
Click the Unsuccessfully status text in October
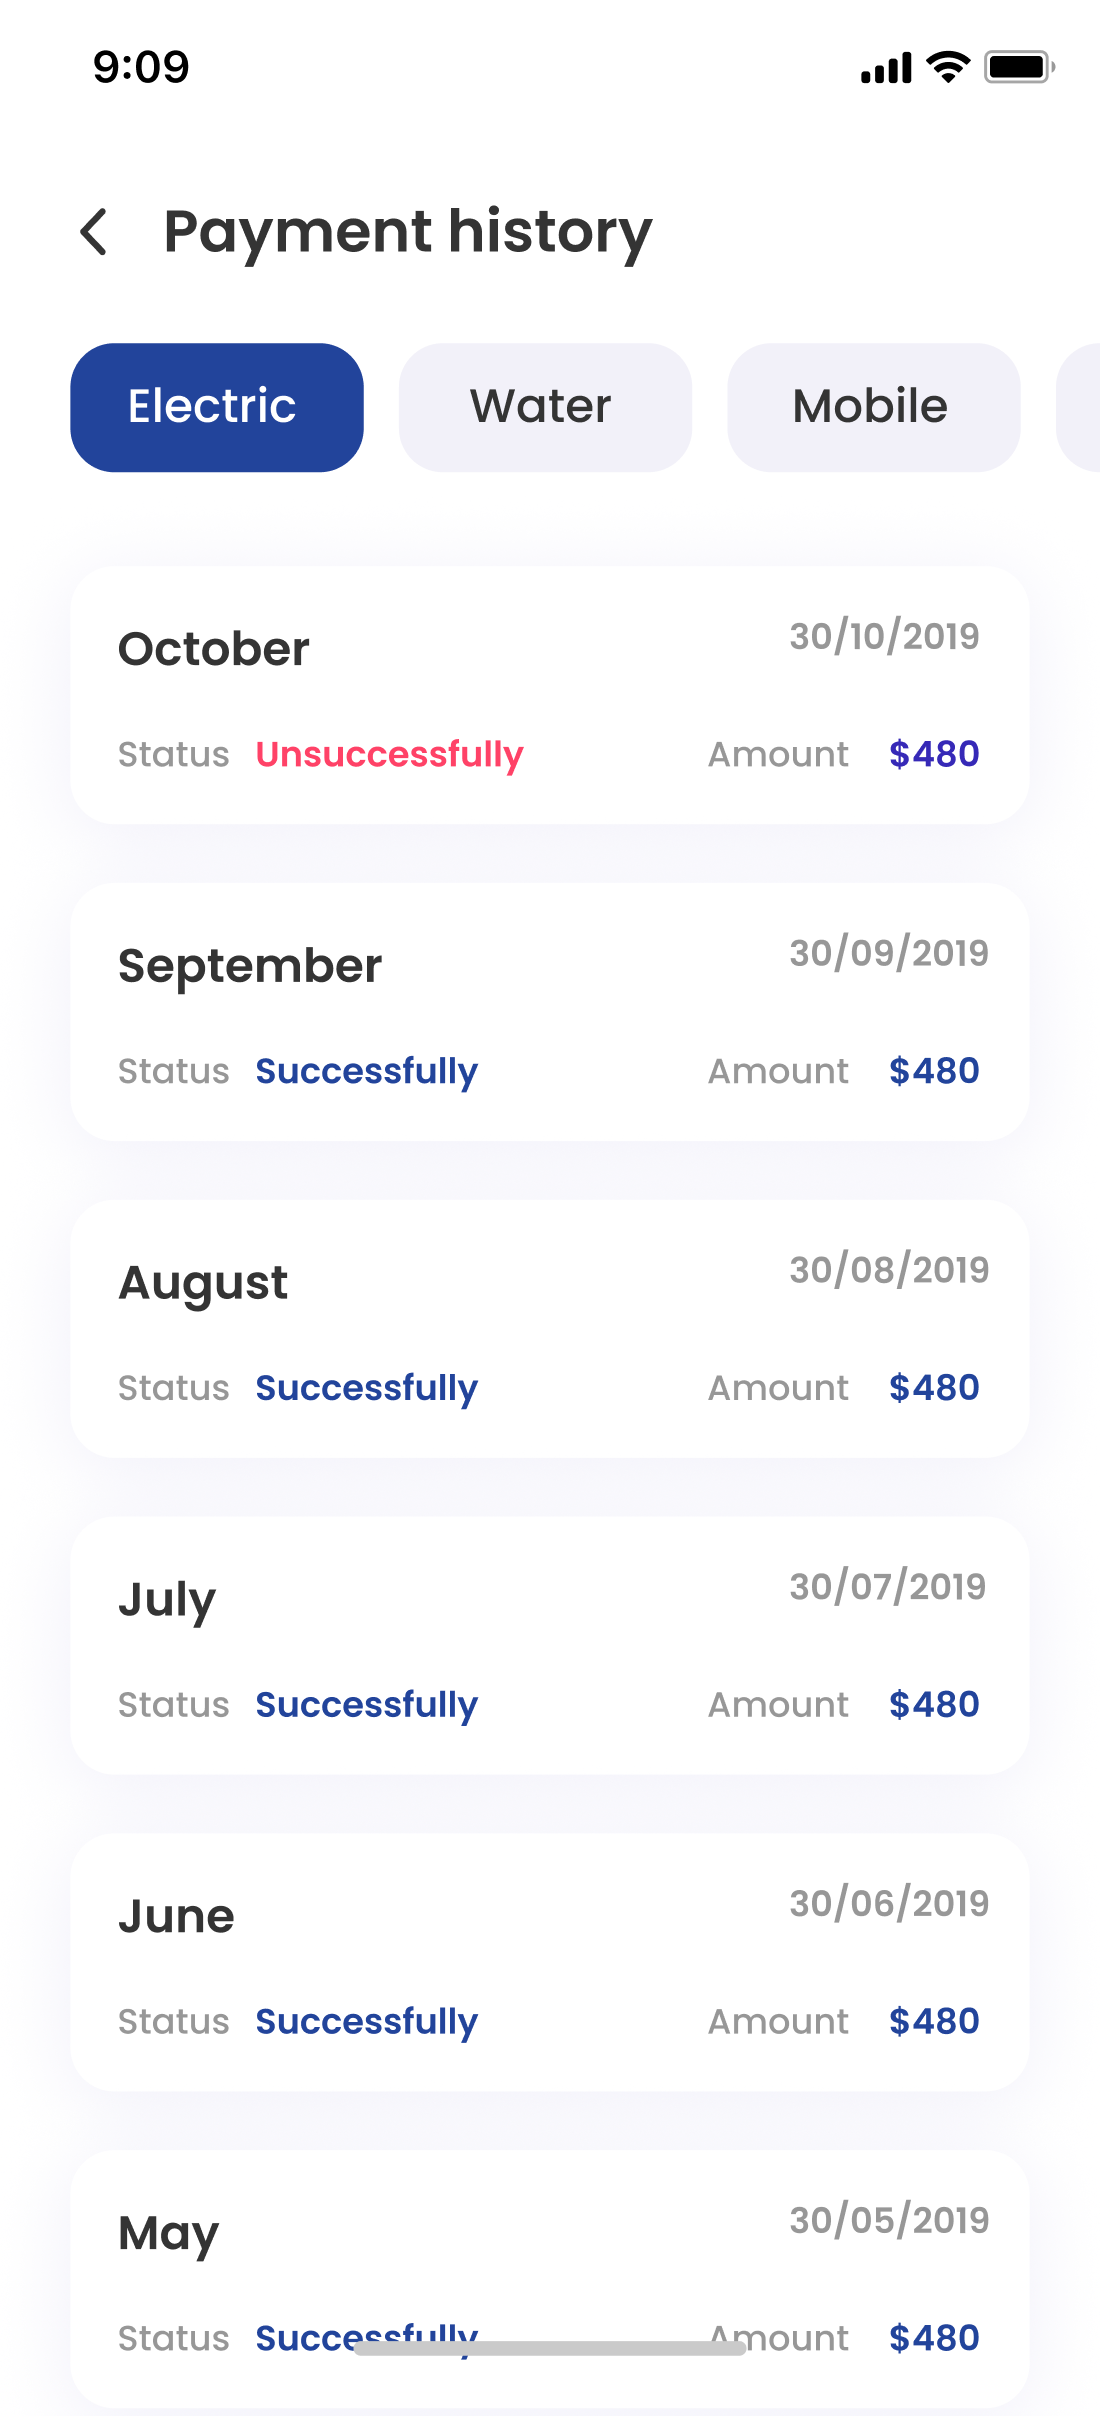point(389,754)
